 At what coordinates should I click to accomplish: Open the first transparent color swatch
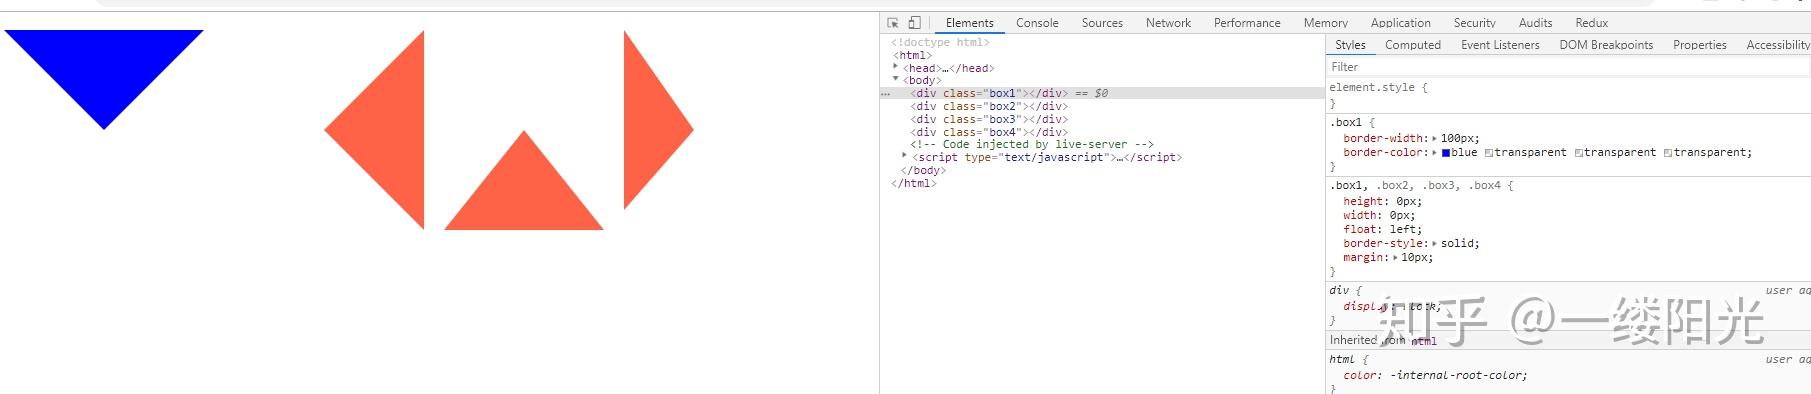coord(1489,153)
